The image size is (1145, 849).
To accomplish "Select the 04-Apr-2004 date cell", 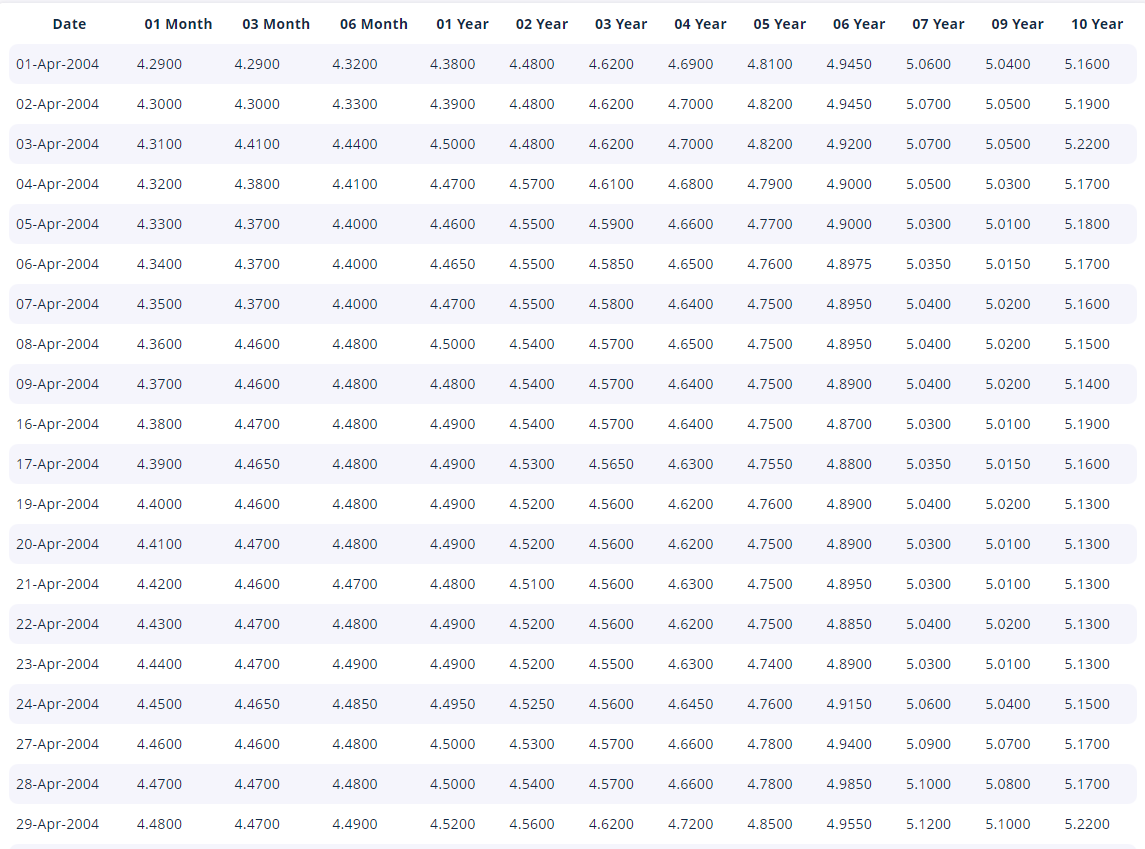I will [x=58, y=184].
